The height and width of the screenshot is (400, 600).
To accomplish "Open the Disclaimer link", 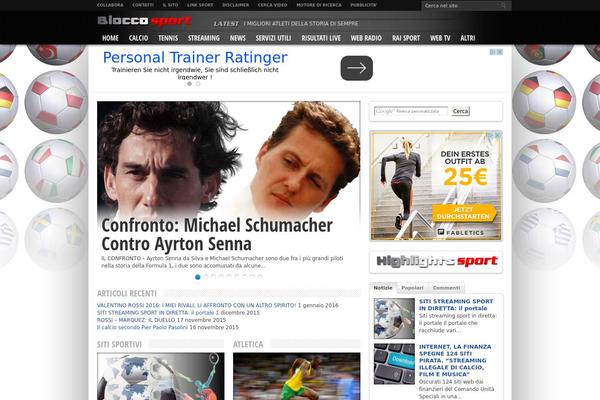I will pos(236,5).
